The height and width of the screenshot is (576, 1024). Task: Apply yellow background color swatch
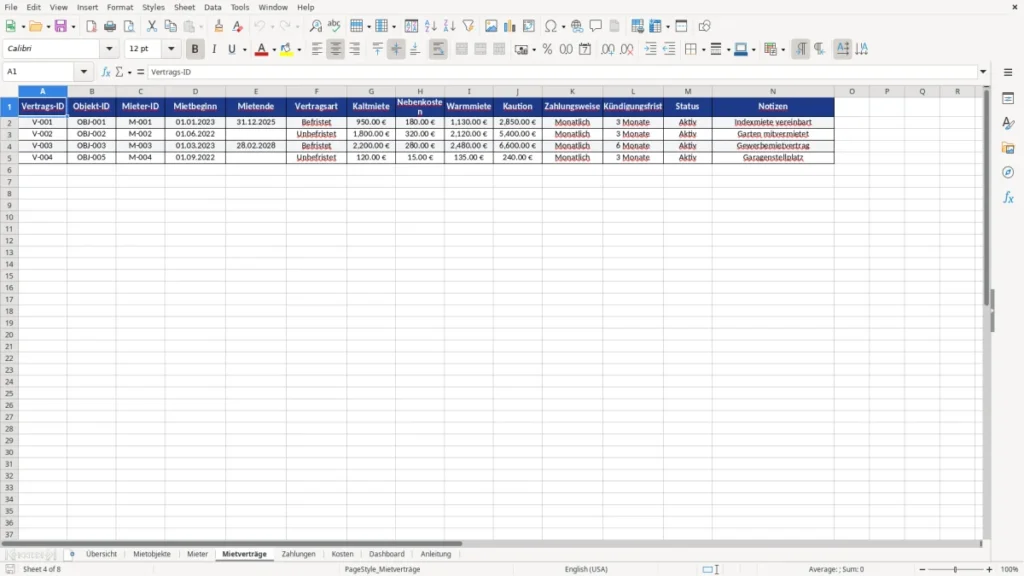[286, 49]
